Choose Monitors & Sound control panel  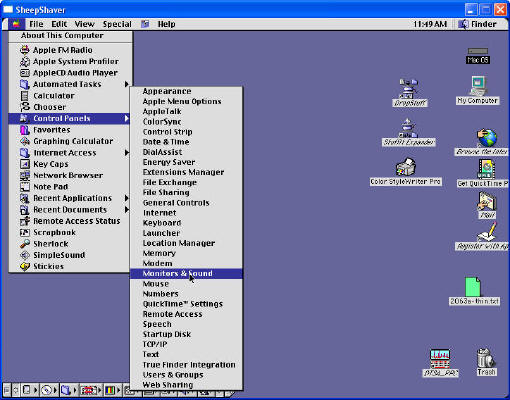186,274
